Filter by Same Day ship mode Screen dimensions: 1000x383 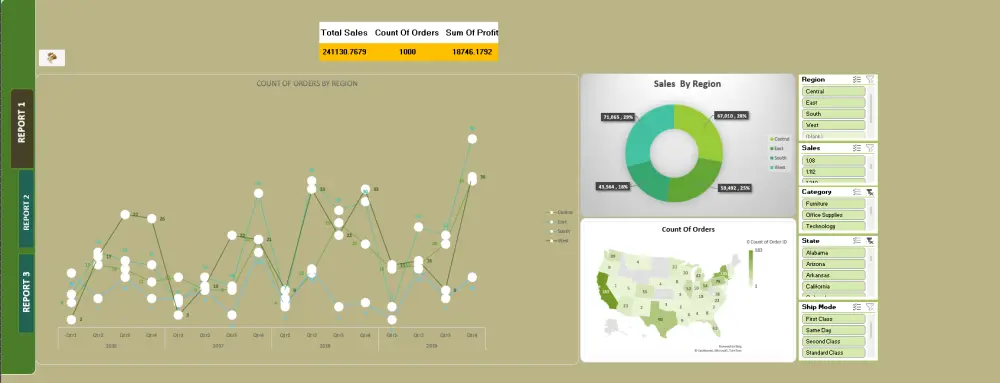tap(833, 330)
